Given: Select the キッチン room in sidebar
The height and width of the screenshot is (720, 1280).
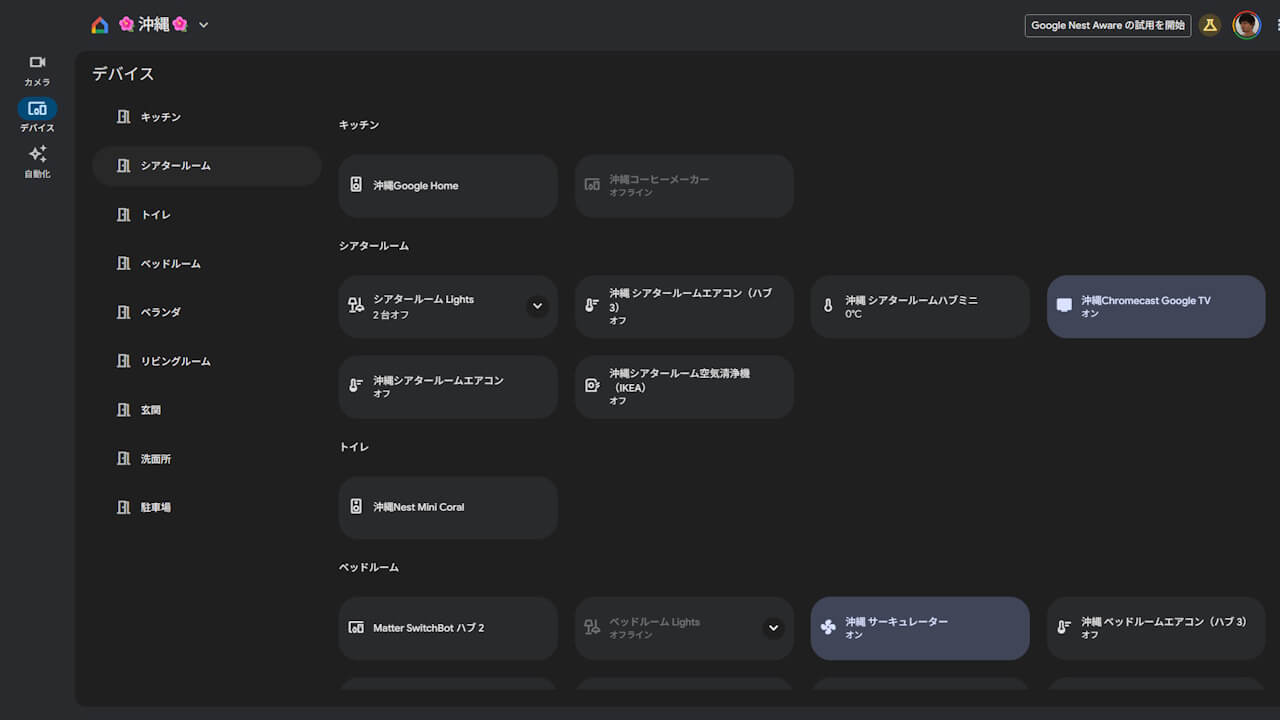Looking at the screenshot, I should click(207, 117).
